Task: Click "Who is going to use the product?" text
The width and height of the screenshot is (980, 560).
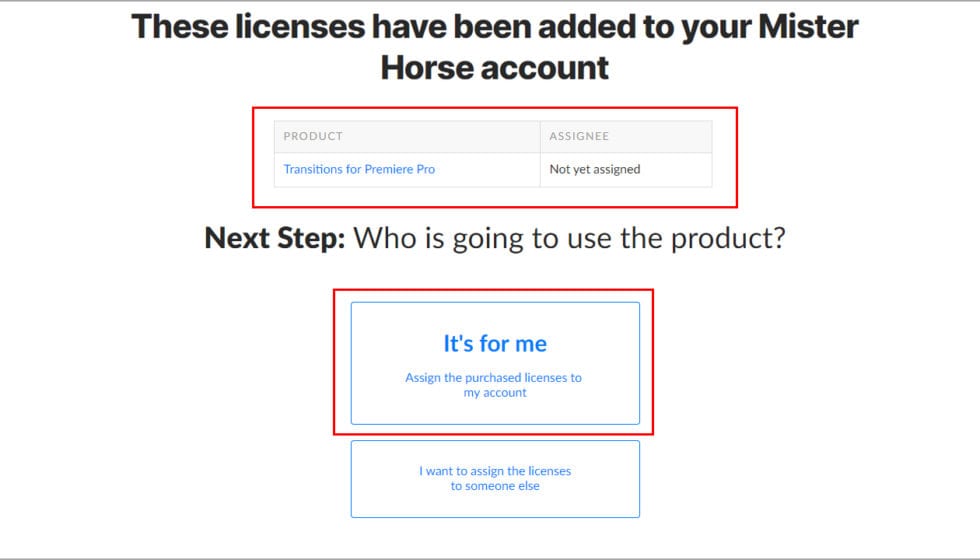Action: [x=570, y=239]
